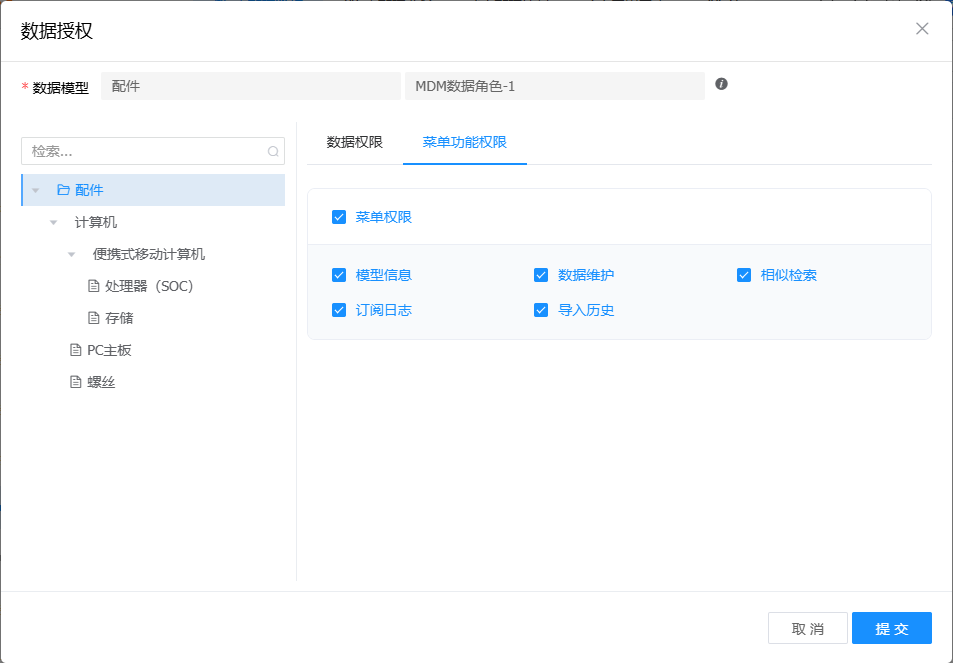
Task: Collapse the 计算机 tree node arrow
Action: tap(54, 222)
